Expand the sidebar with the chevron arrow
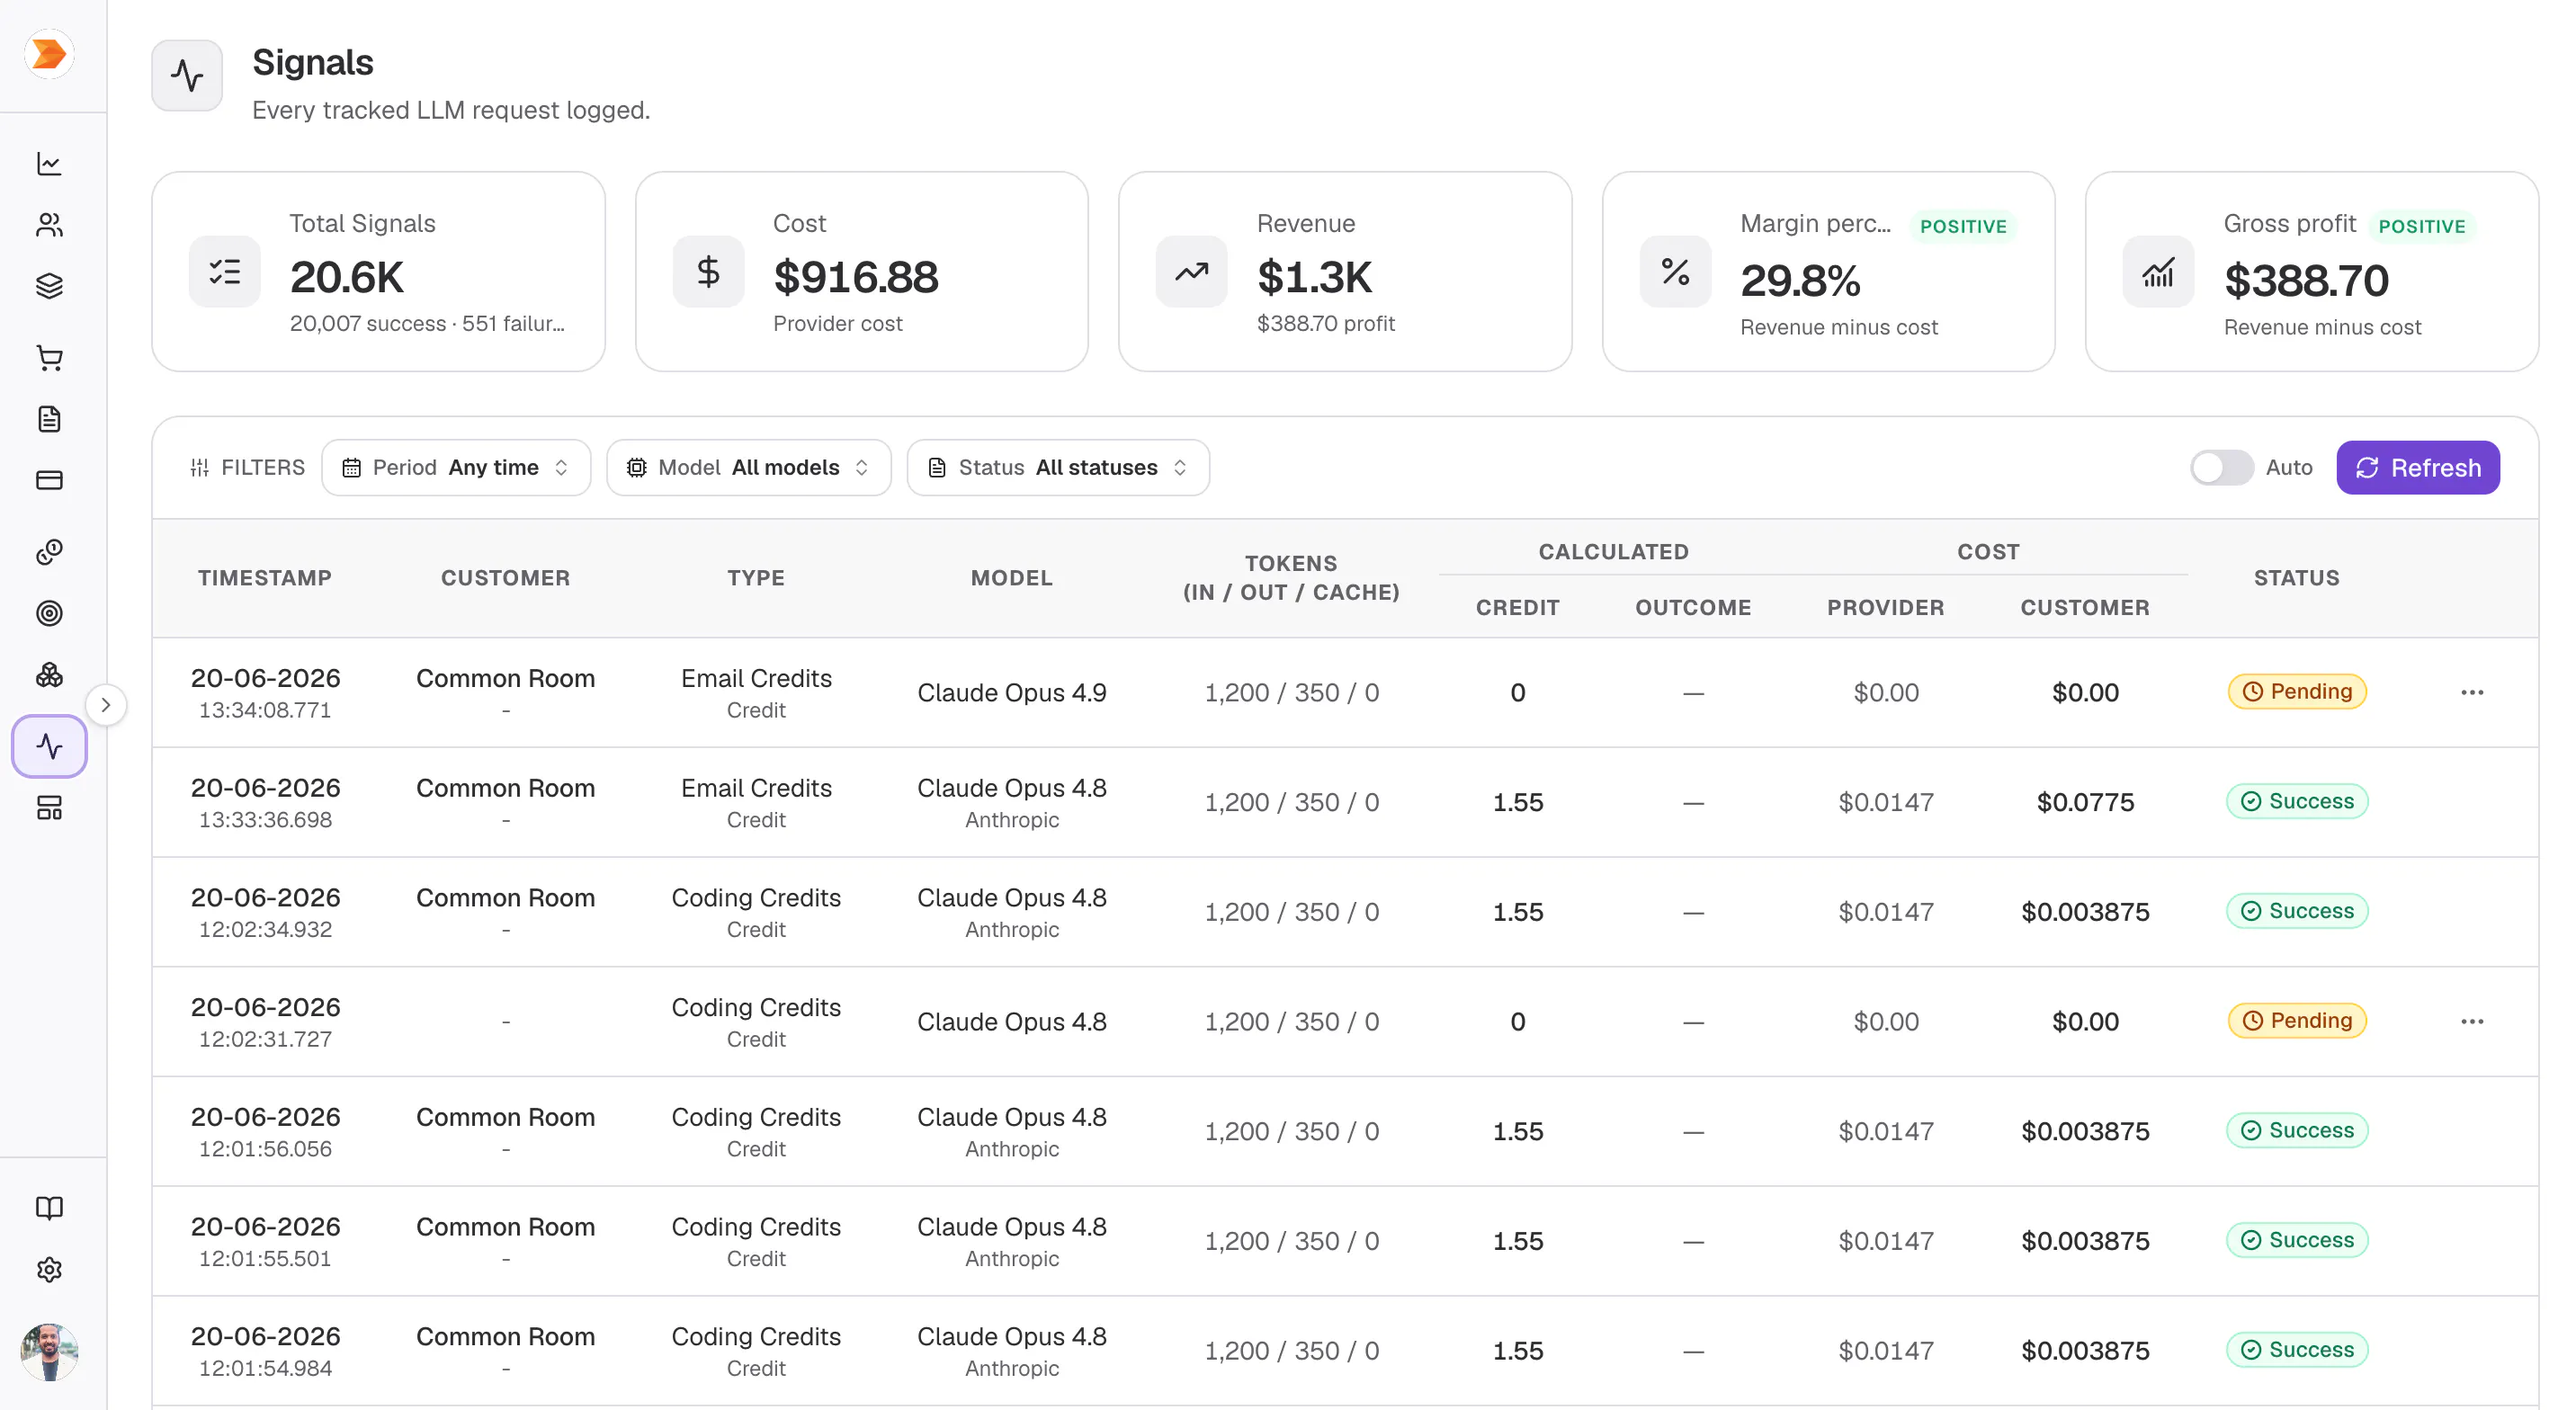The height and width of the screenshot is (1410, 2576). pyautogui.click(x=106, y=705)
